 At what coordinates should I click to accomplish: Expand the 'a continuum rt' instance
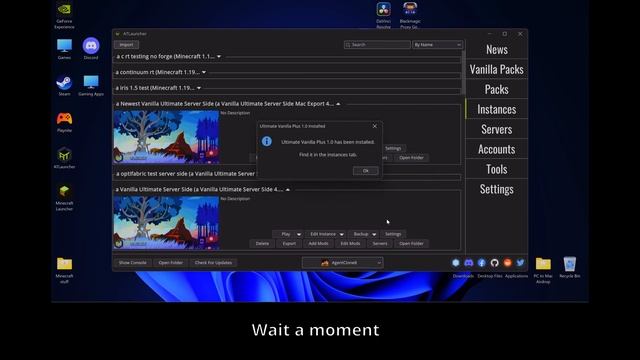point(204,72)
